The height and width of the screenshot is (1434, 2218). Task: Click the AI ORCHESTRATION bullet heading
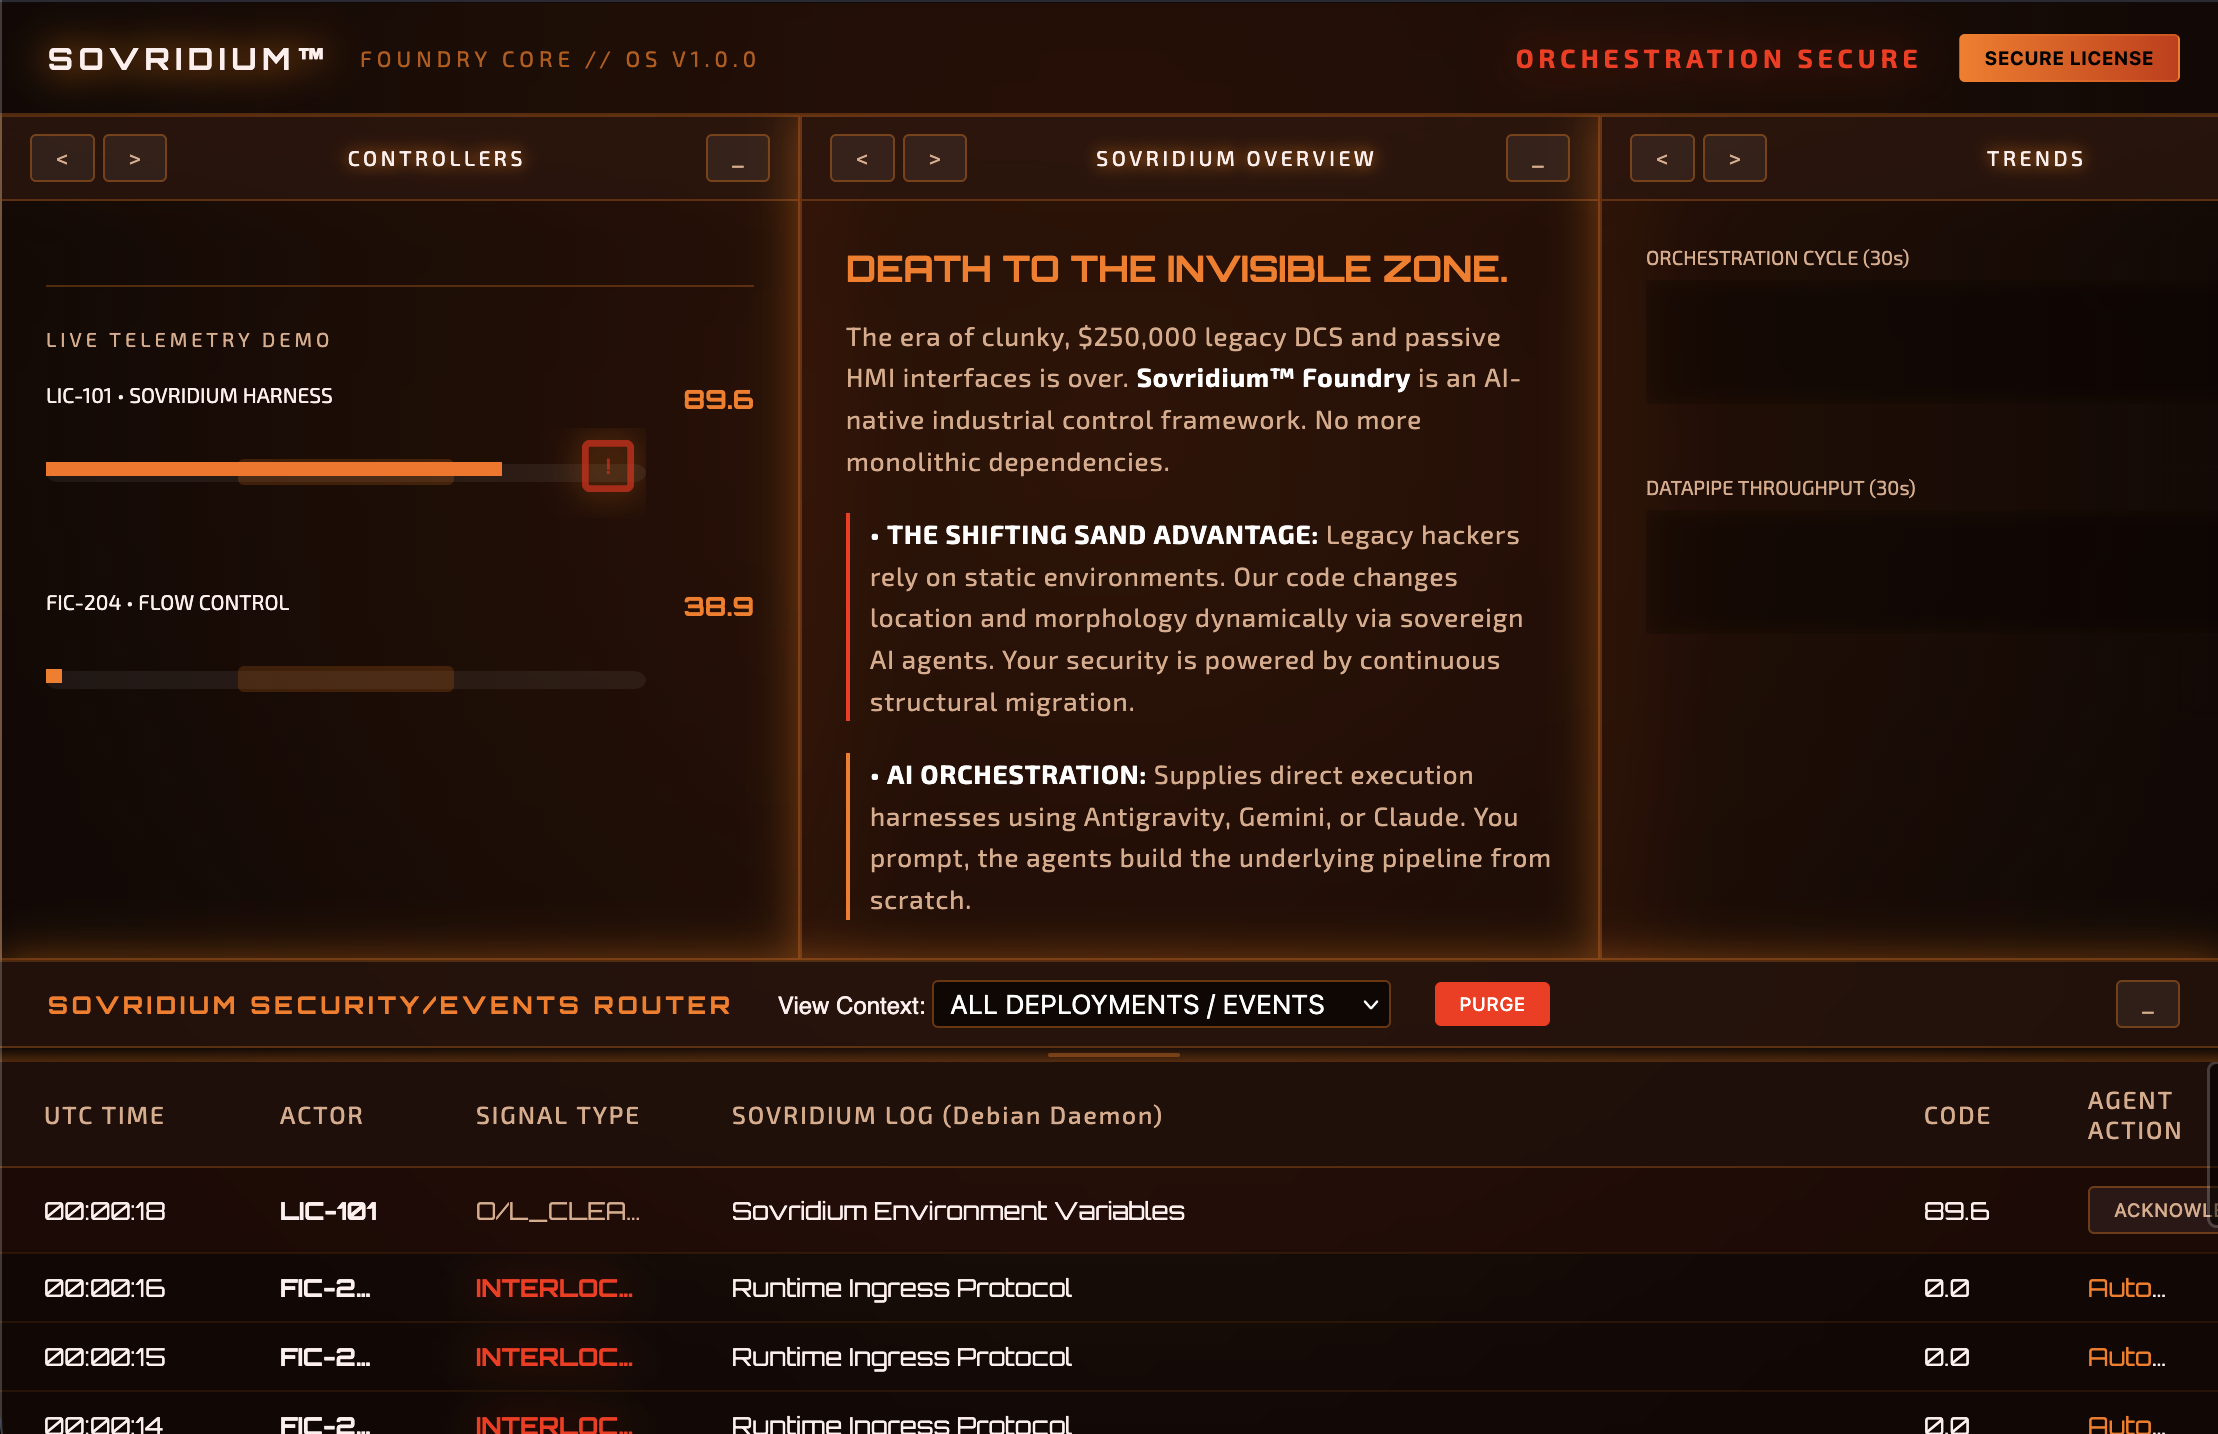pyautogui.click(x=1016, y=775)
